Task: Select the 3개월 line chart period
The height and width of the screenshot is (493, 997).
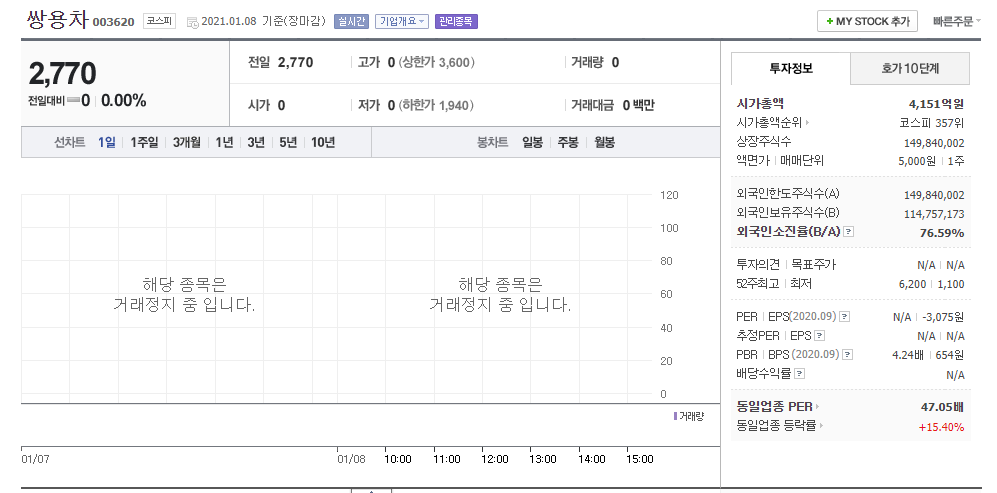Action: pyautogui.click(x=187, y=142)
